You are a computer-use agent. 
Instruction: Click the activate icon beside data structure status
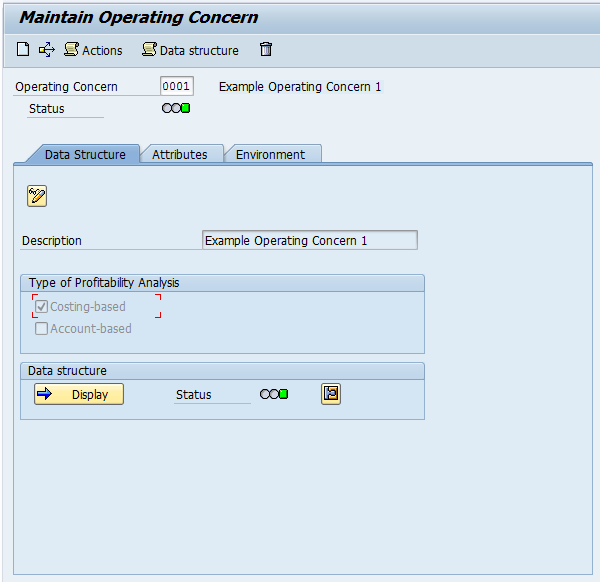(x=331, y=394)
